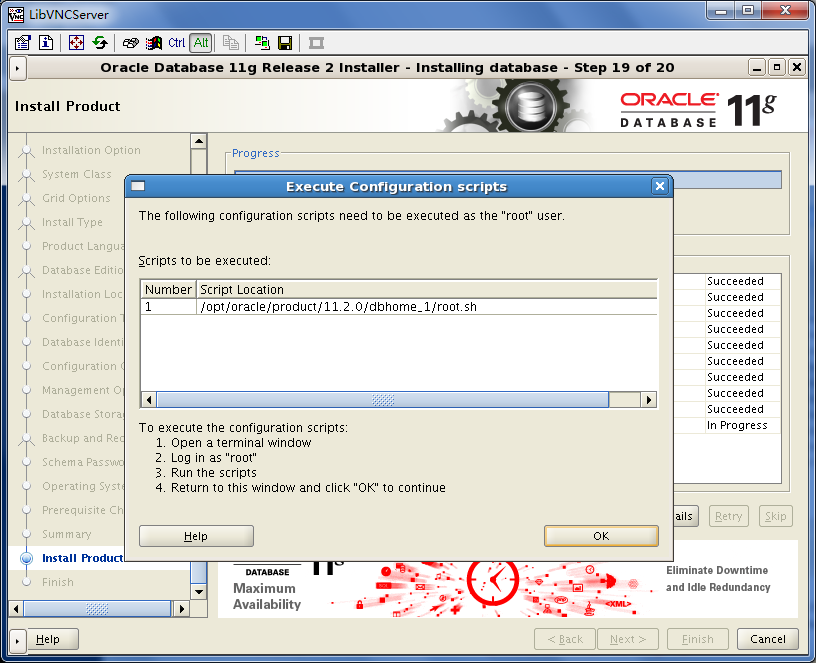The height and width of the screenshot is (663, 816).
Task: Click the LibVNCServer title bar app icon
Action: 16,15
